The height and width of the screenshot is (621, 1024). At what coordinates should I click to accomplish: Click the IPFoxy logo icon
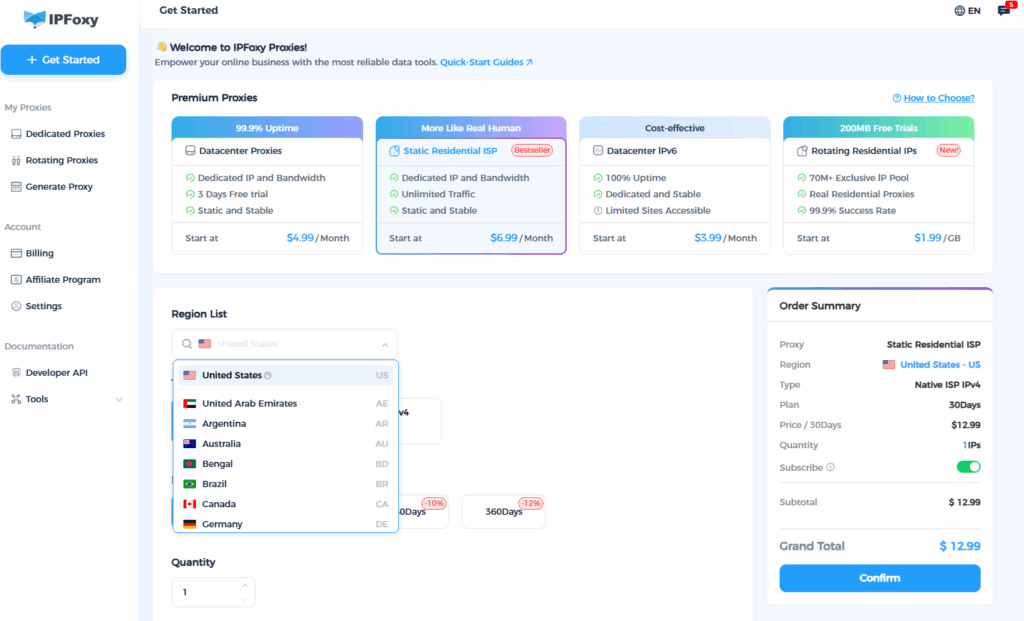(x=35, y=18)
